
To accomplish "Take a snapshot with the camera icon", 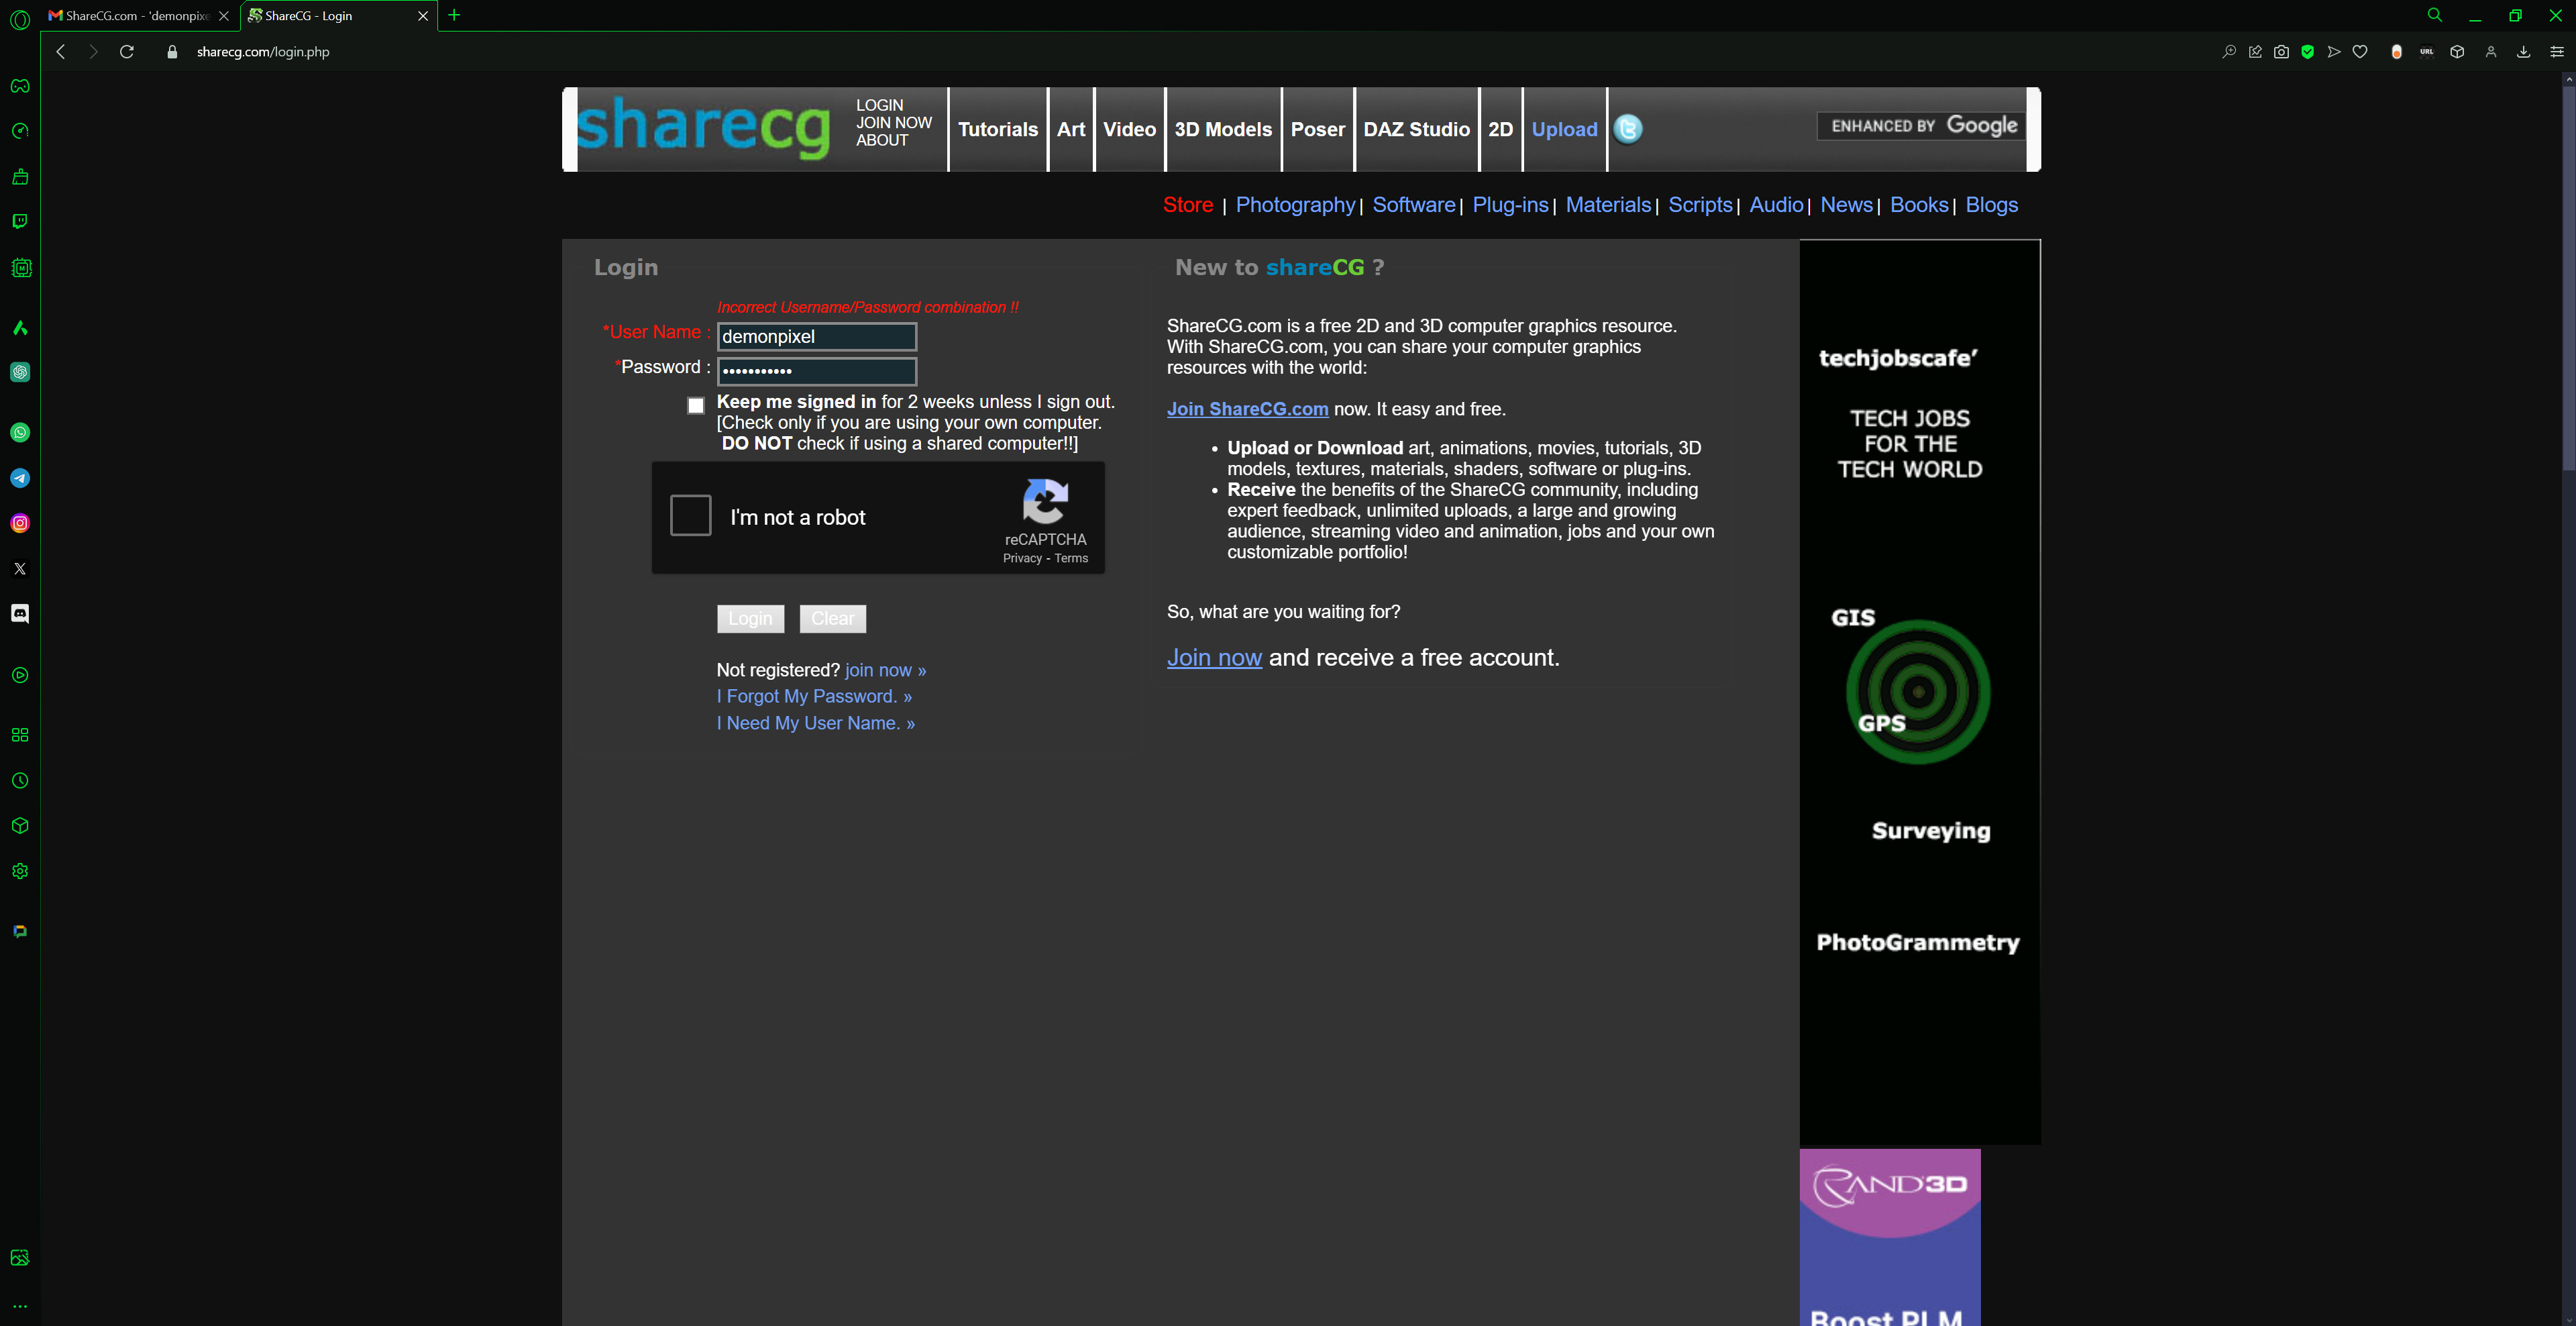I will point(2281,52).
